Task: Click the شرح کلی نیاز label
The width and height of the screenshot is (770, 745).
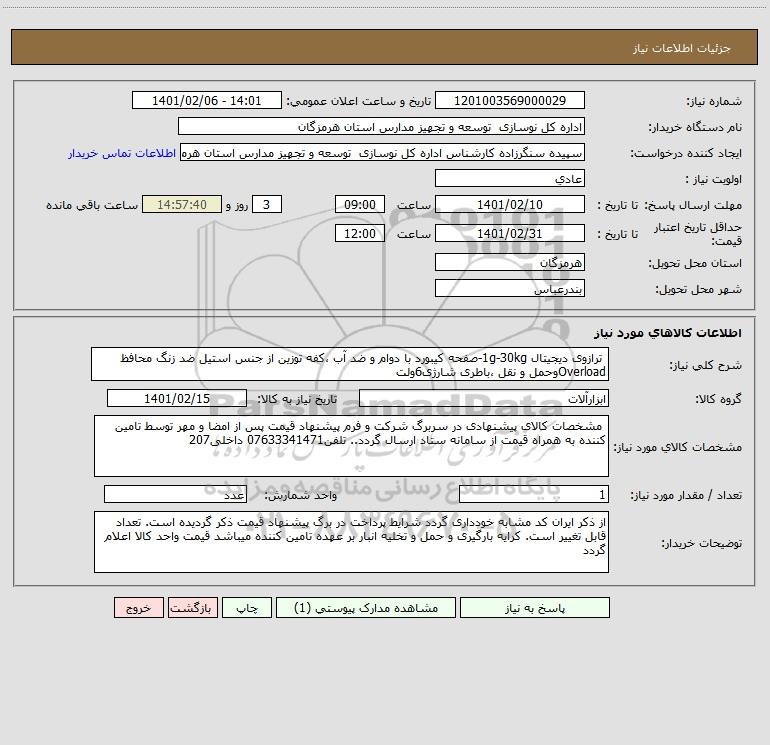Action: (706, 365)
